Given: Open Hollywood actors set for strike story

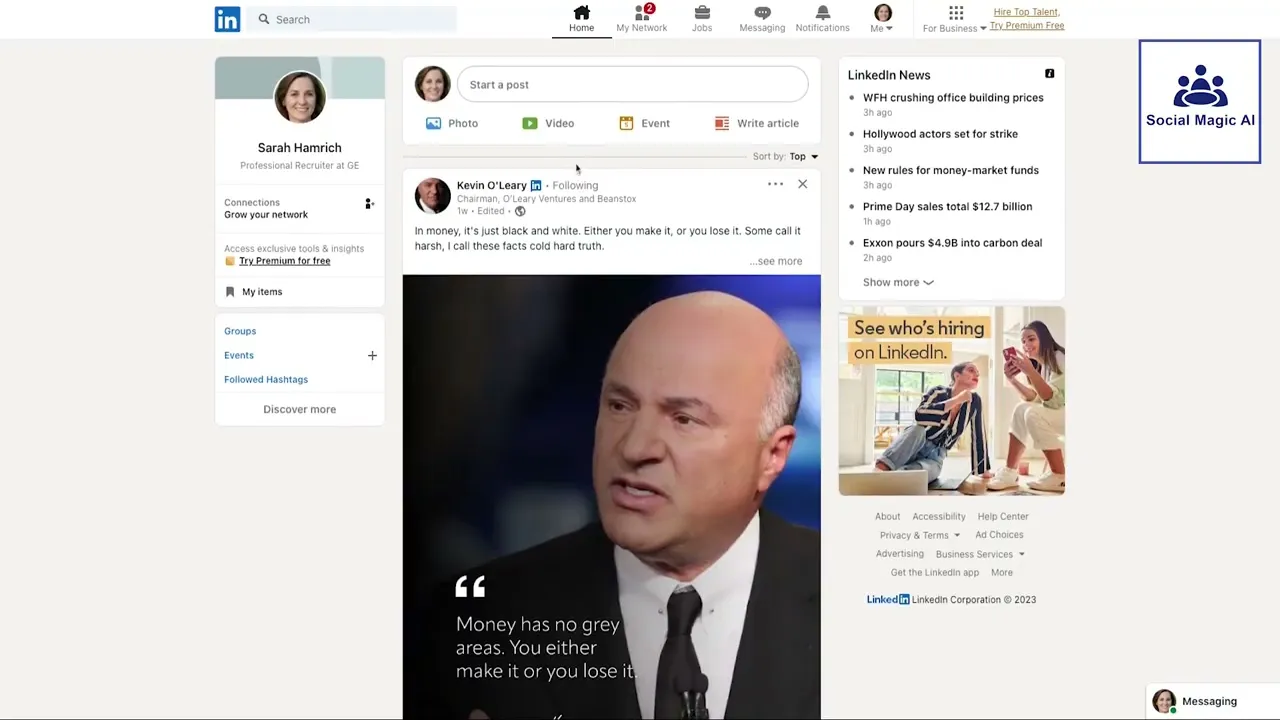Looking at the screenshot, I should [x=940, y=134].
